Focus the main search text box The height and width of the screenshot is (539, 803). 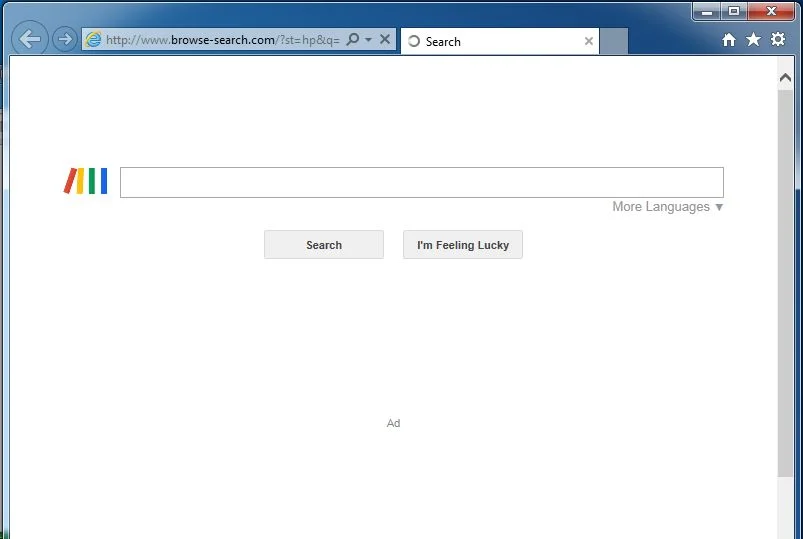point(421,182)
